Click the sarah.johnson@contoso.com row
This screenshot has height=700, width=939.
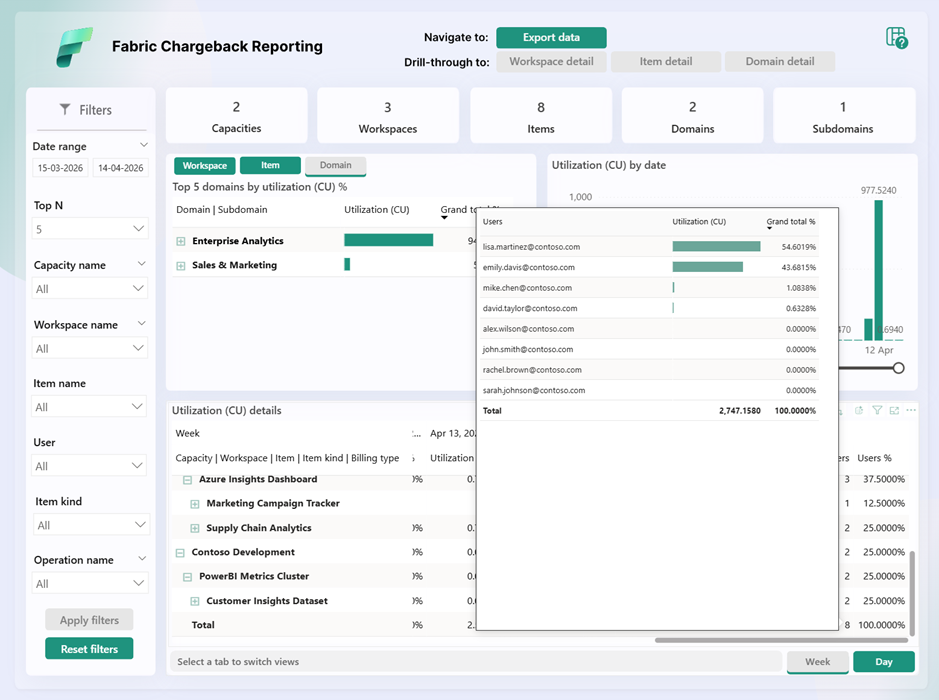click(649, 390)
